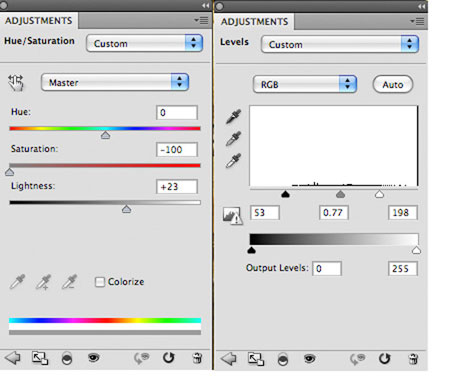Delete the Levels adjustment layer
Screen dimensions: 450x376
(413, 359)
